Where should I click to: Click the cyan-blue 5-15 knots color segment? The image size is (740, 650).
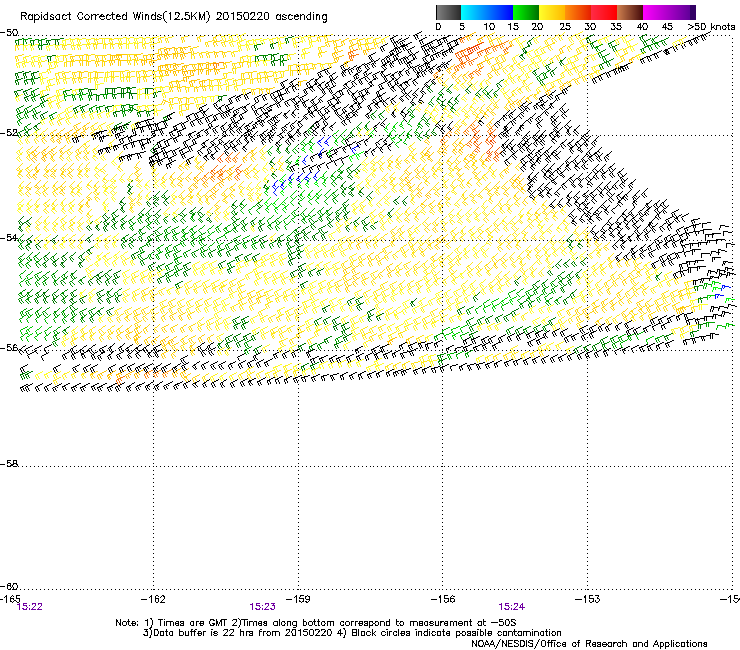(x=487, y=12)
